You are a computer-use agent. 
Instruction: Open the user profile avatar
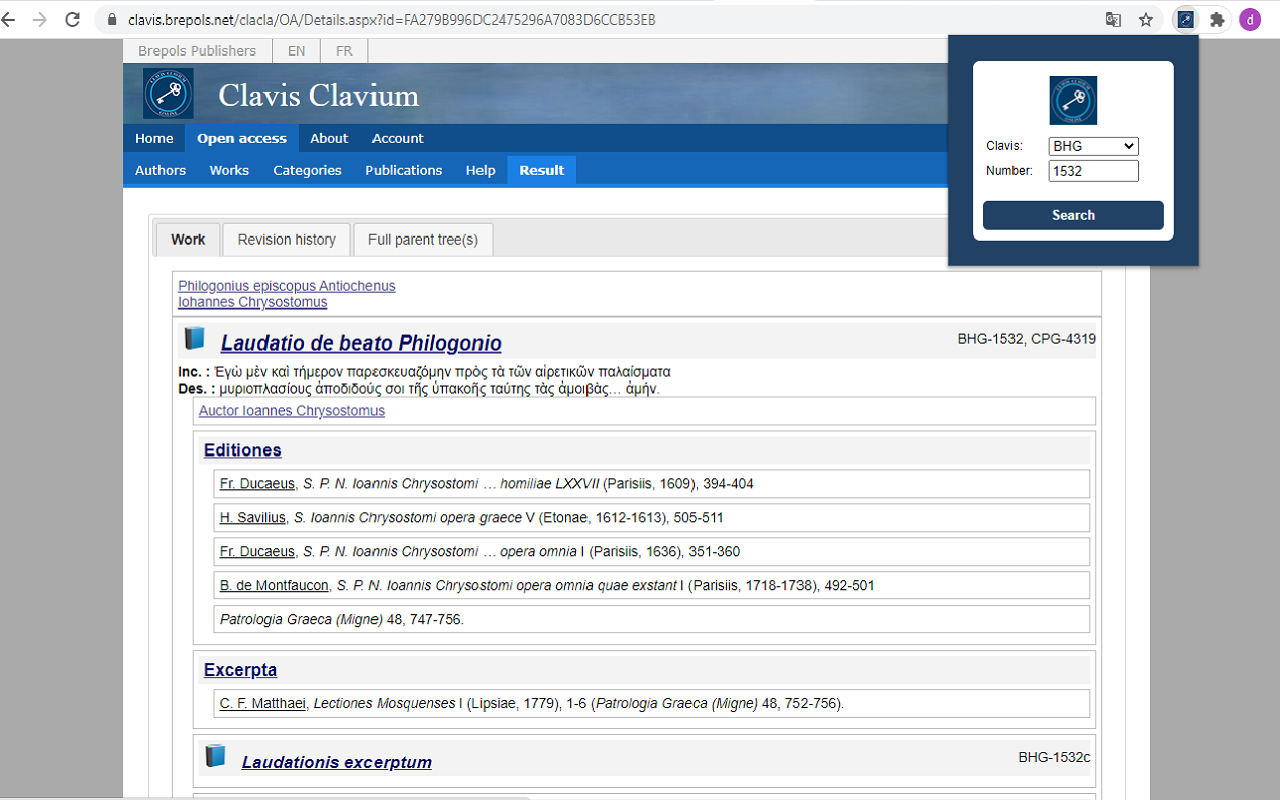pyautogui.click(x=1250, y=19)
